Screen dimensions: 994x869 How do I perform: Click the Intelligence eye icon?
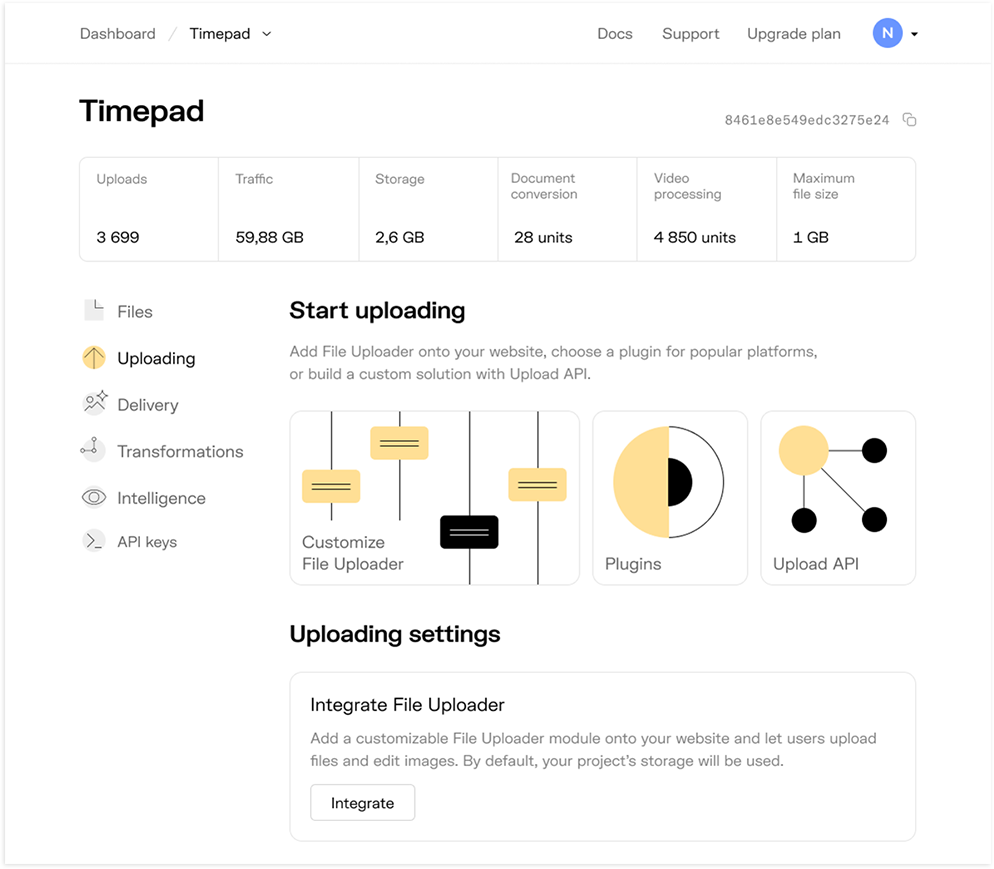click(94, 497)
